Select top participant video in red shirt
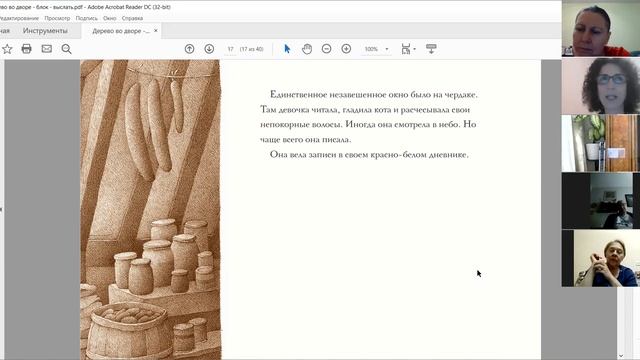Image resolution: width=640 pixels, height=360 pixels. [x=600, y=28]
